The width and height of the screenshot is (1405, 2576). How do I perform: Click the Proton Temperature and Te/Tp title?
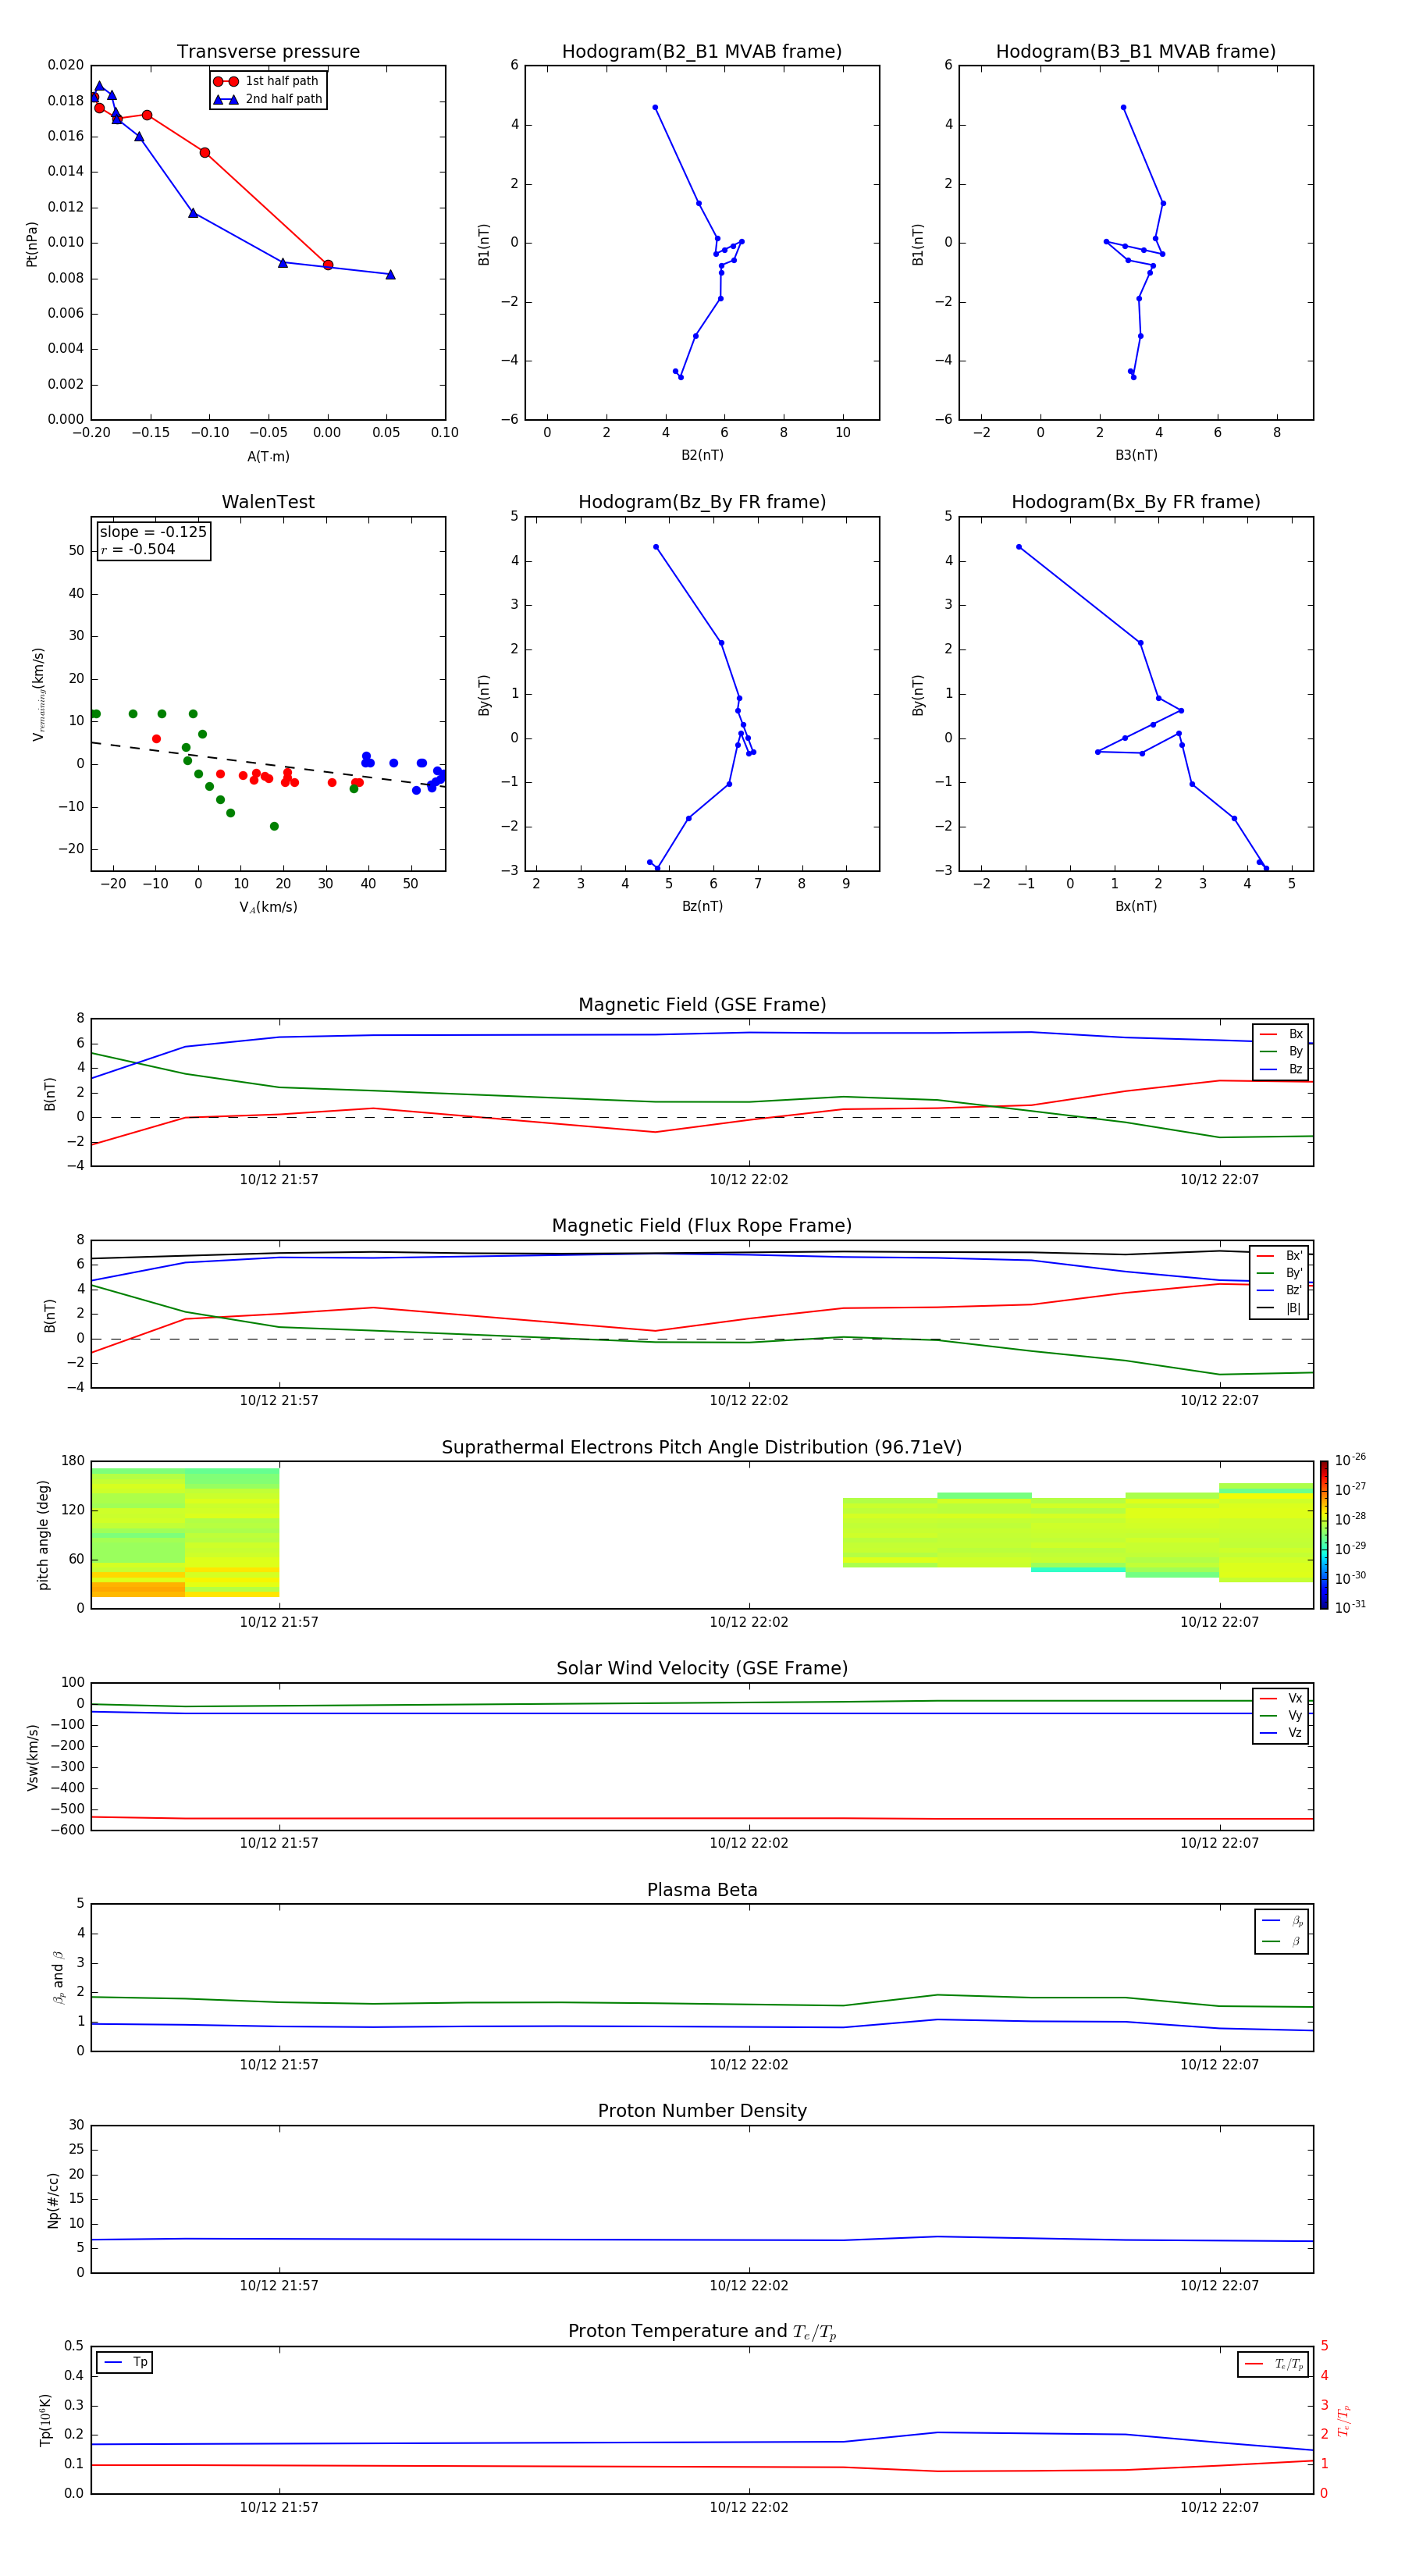(x=702, y=2331)
